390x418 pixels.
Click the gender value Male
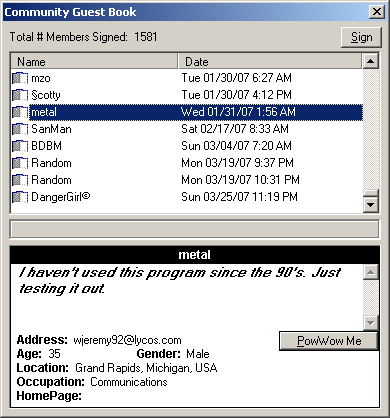[x=198, y=354]
